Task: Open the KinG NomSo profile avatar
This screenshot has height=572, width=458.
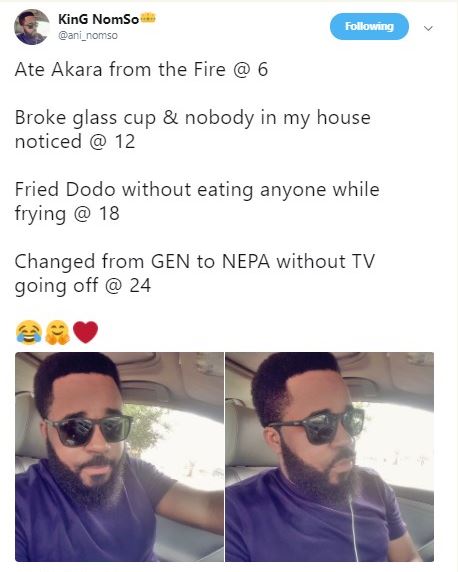Action: click(31, 27)
